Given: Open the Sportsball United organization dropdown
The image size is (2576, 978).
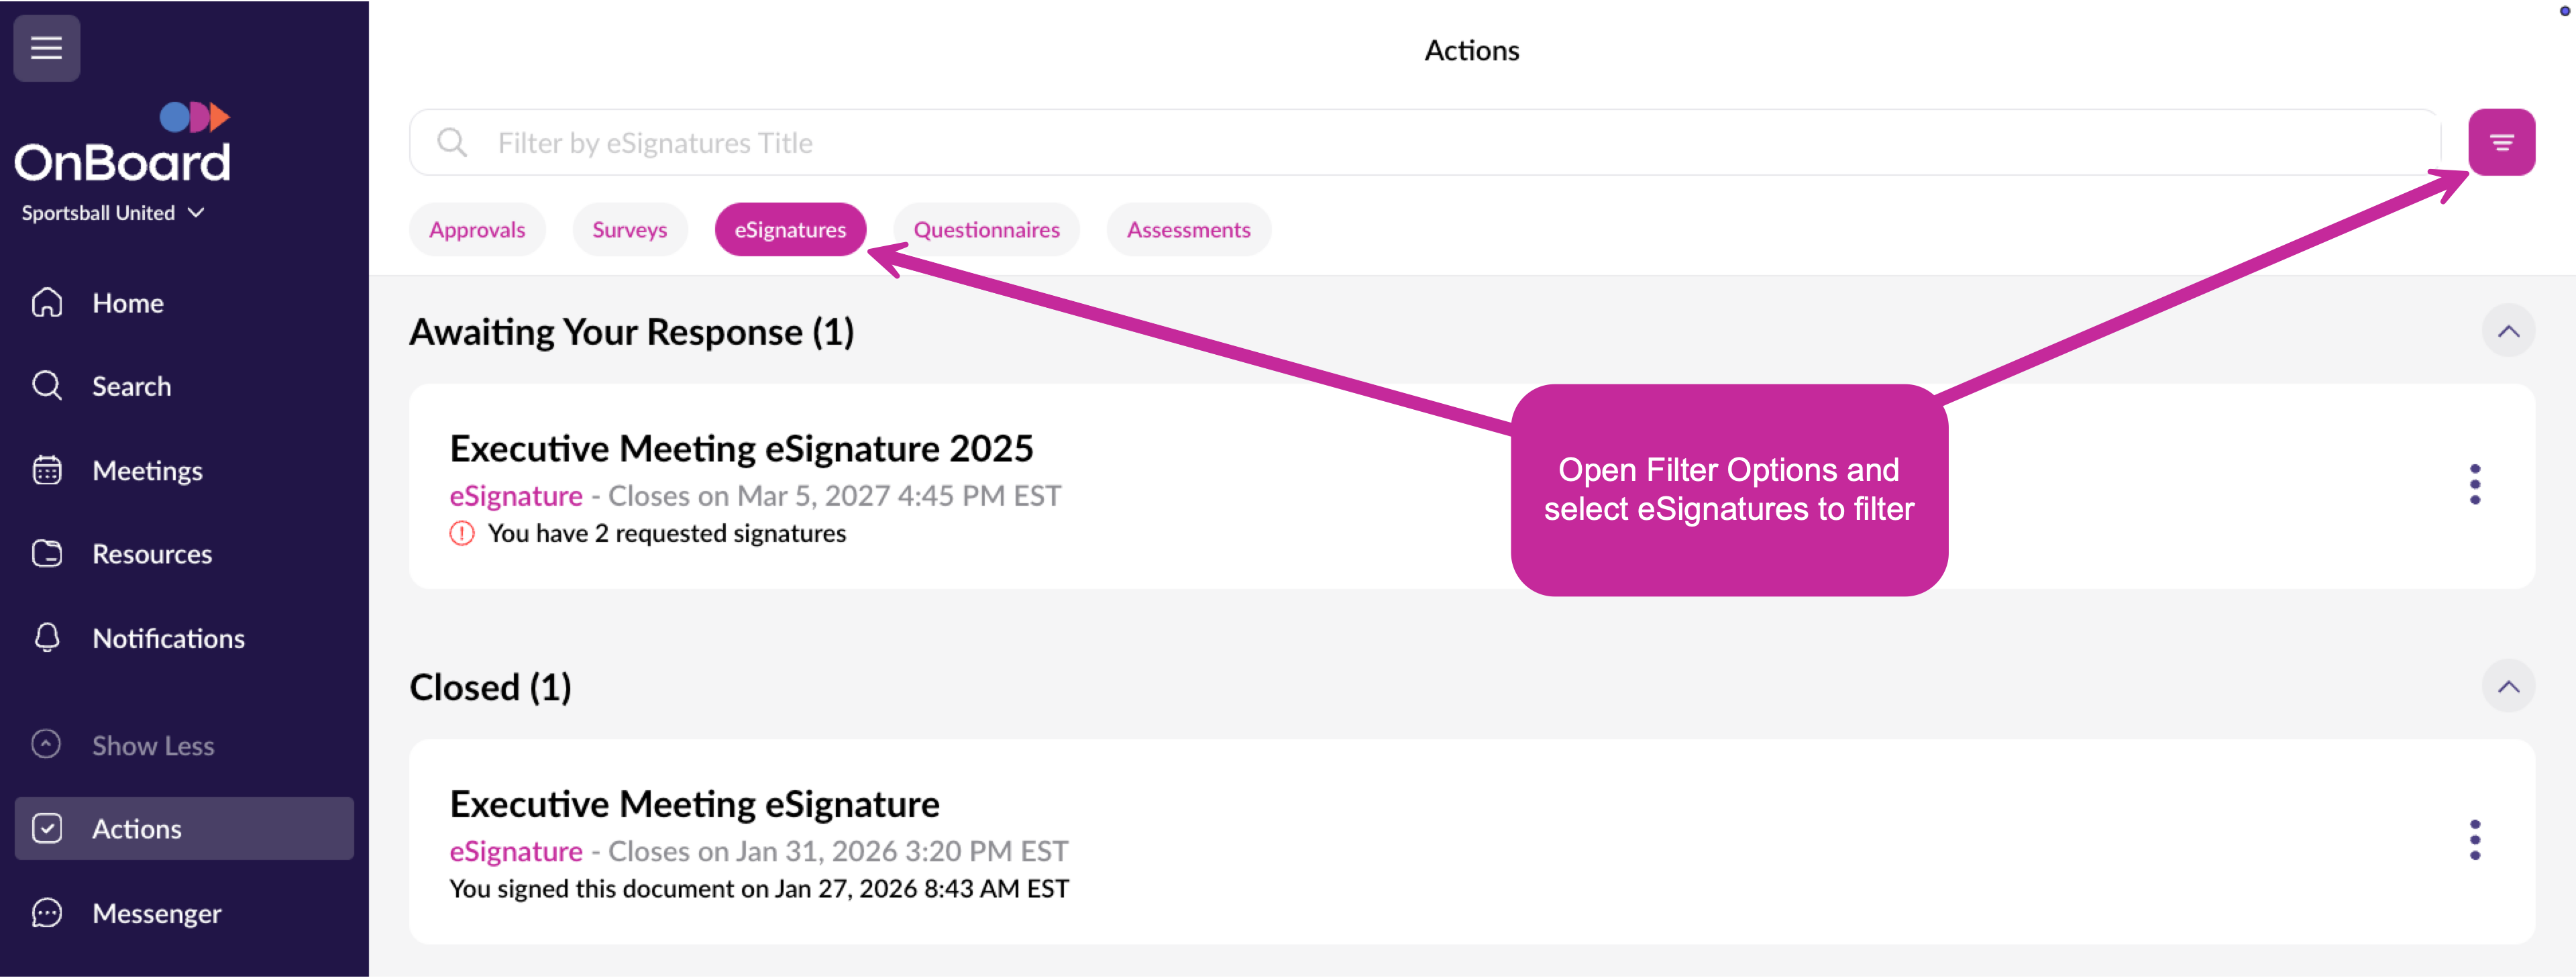Looking at the screenshot, I should point(113,213).
